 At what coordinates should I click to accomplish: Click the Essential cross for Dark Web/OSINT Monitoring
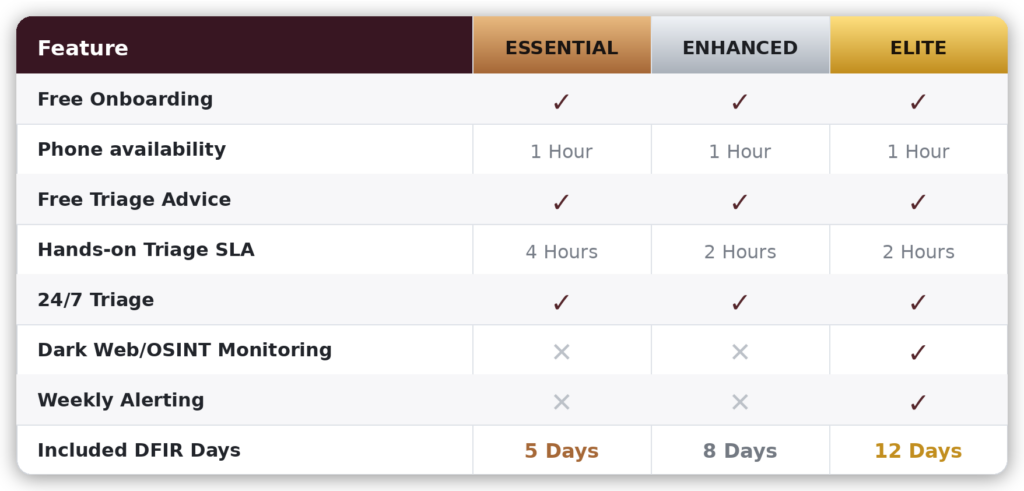coord(561,352)
